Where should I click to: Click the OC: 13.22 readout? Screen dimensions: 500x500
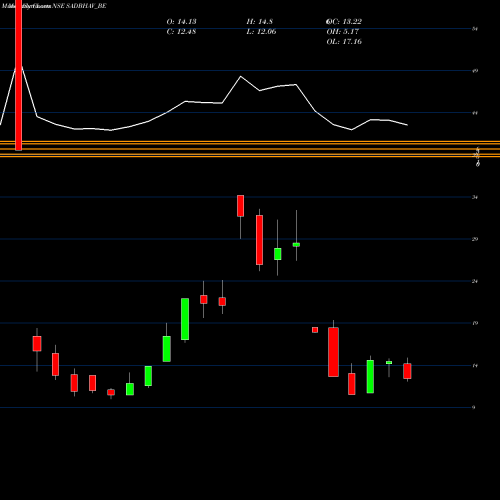click(x=344, y=22)
